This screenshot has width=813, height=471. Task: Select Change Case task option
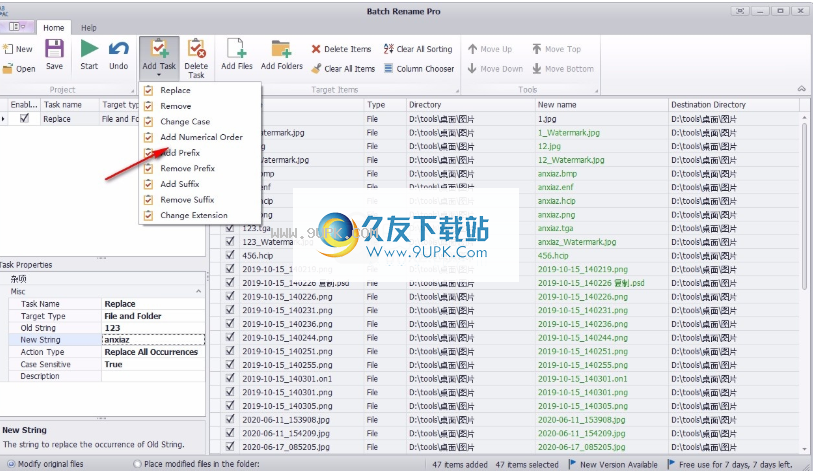pyautogui.click(x=200, y=121)
